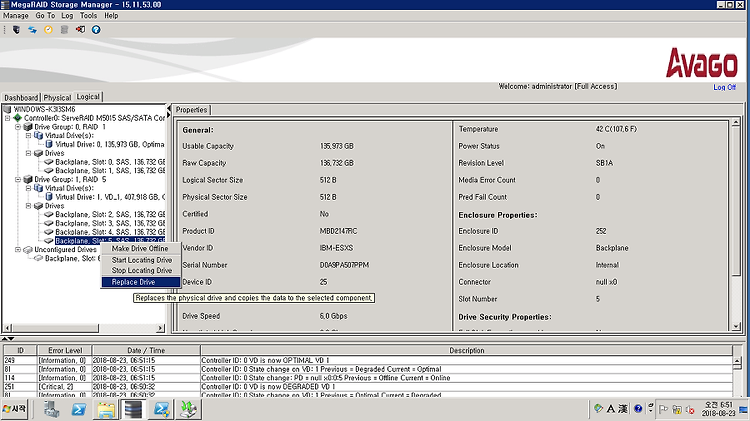Click the grayed database toolbar icon

[x=64, y=30]
